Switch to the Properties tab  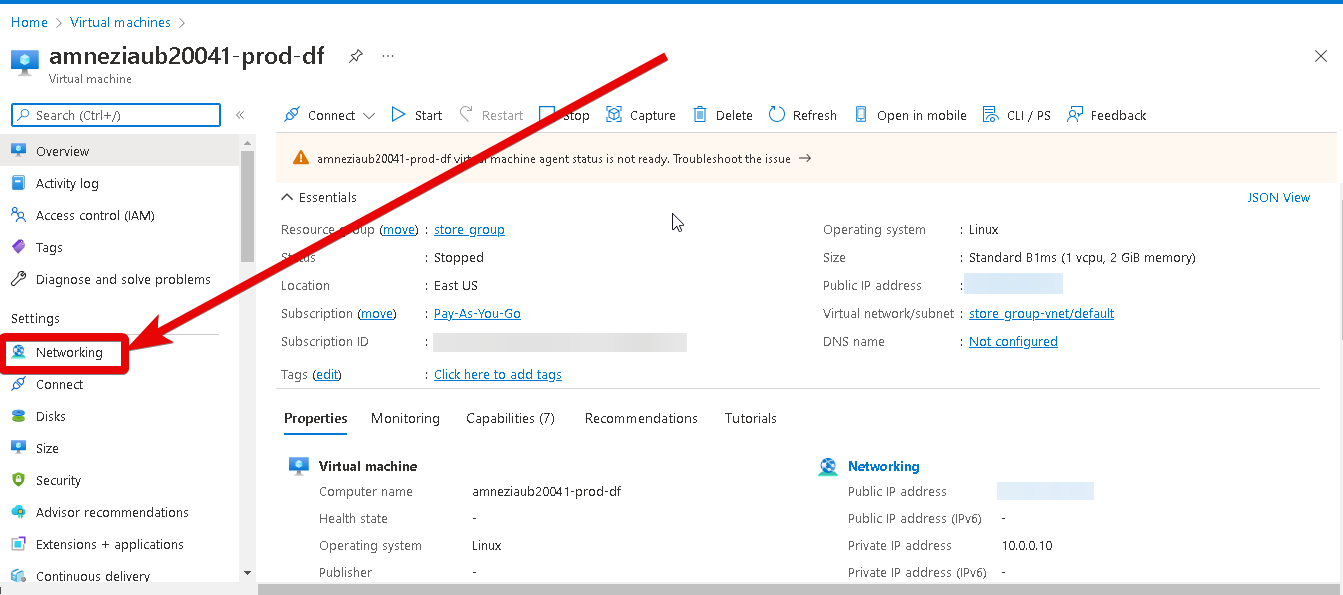[x=316, y=418]
